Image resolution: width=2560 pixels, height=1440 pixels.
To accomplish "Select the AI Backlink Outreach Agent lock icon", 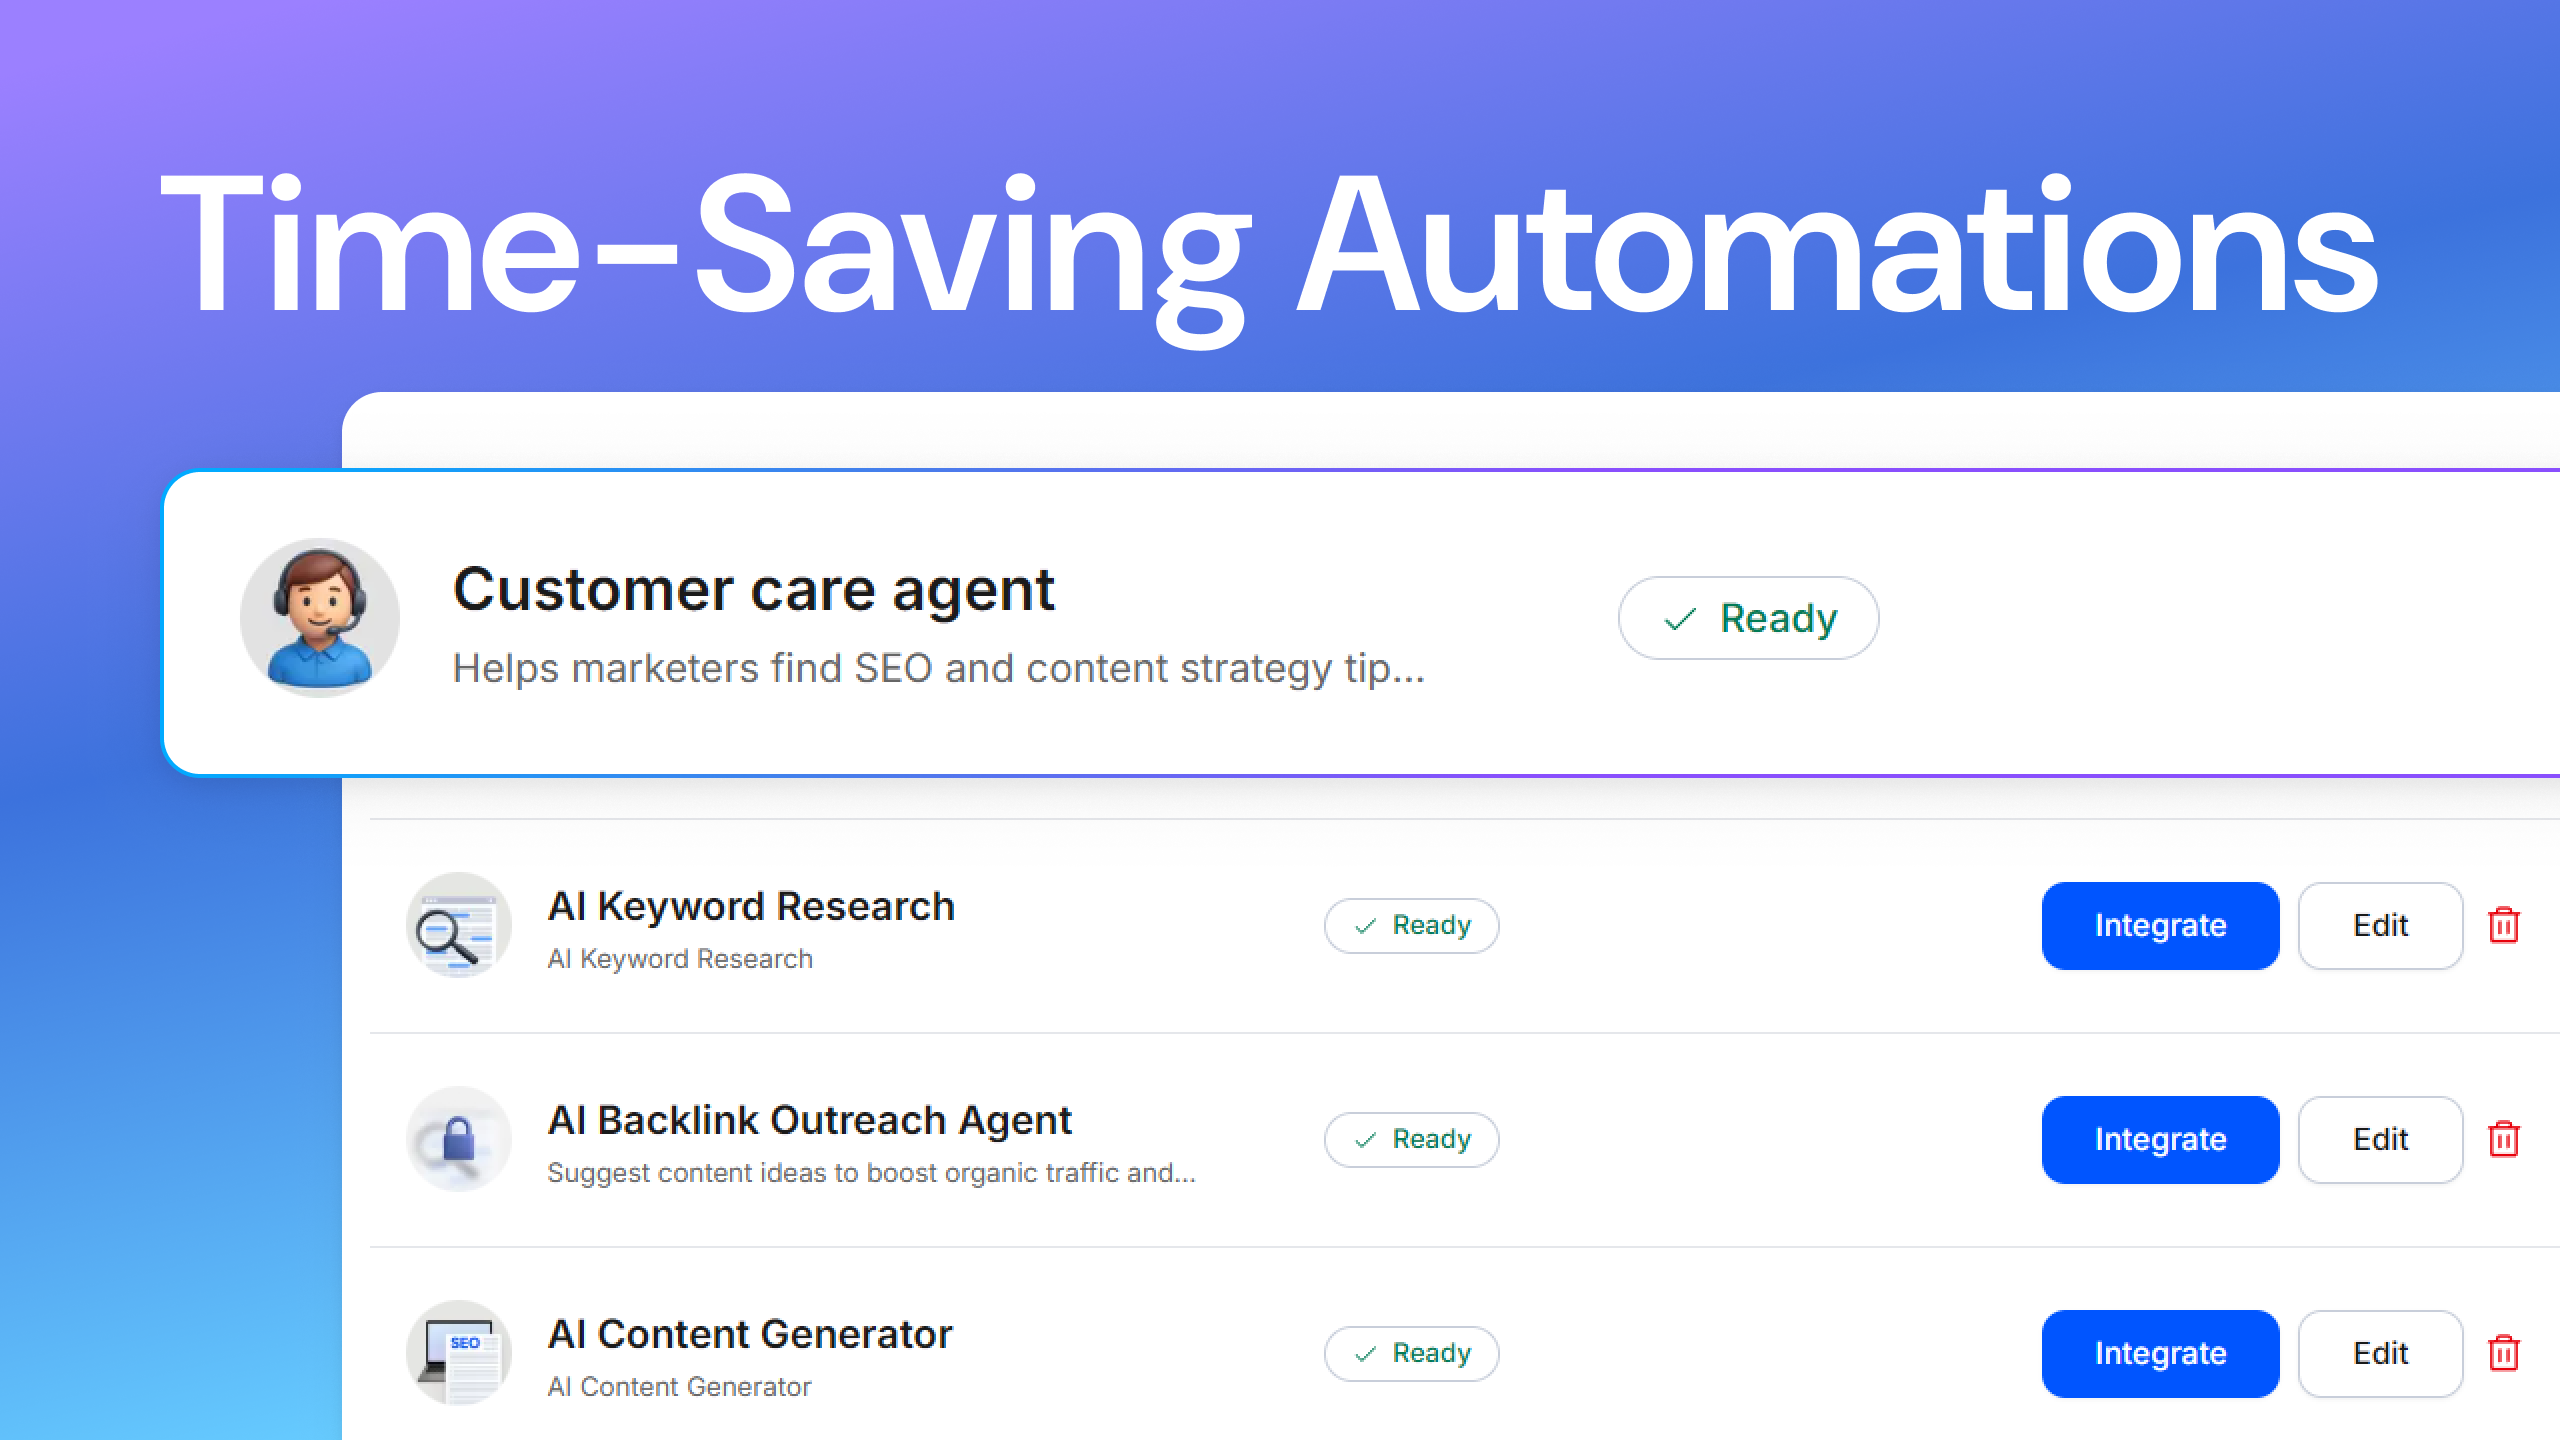I will 459,1139.
